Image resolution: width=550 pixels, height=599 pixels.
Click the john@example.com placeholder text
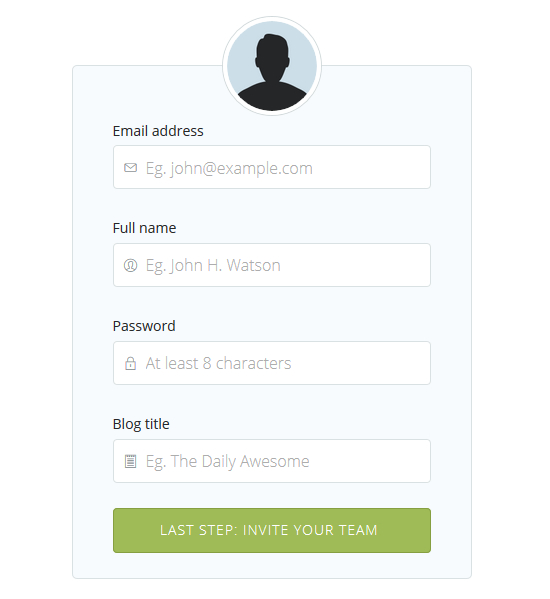pyautogui.click(x=241, y=168)
